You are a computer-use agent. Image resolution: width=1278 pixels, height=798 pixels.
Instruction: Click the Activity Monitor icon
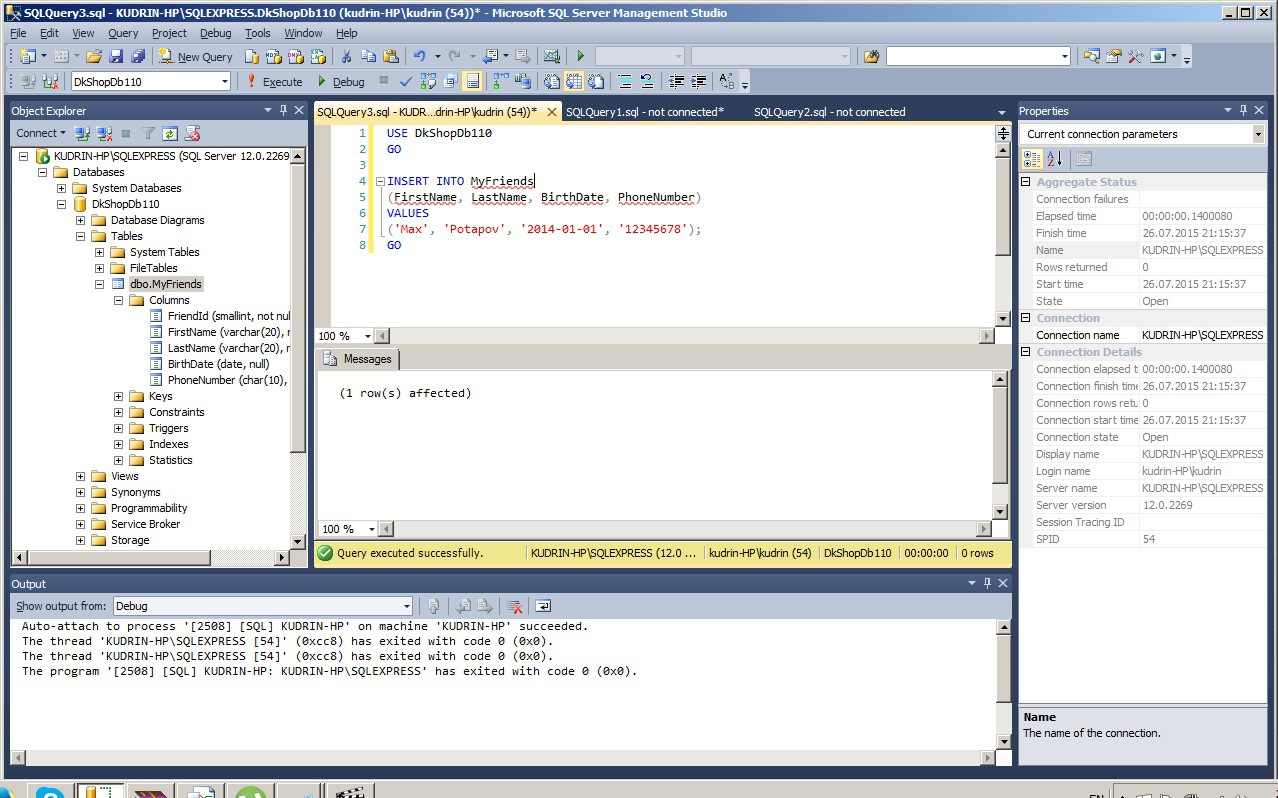[x=550, y=57]
